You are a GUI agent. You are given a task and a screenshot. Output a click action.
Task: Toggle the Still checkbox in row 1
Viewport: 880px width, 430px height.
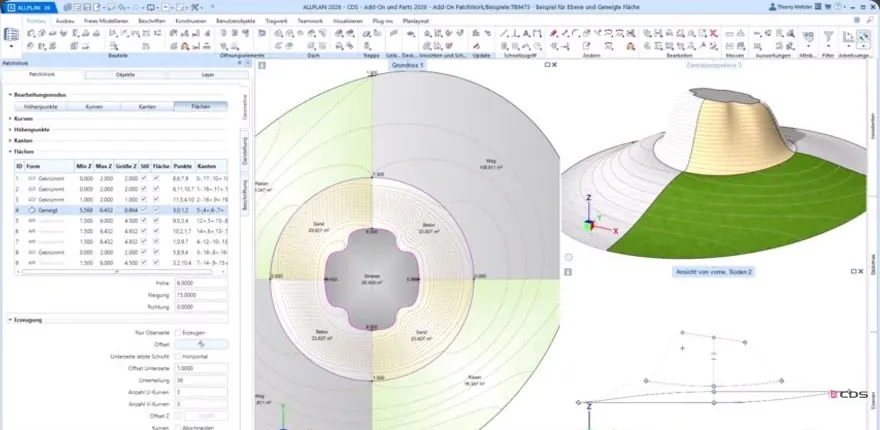144,179
